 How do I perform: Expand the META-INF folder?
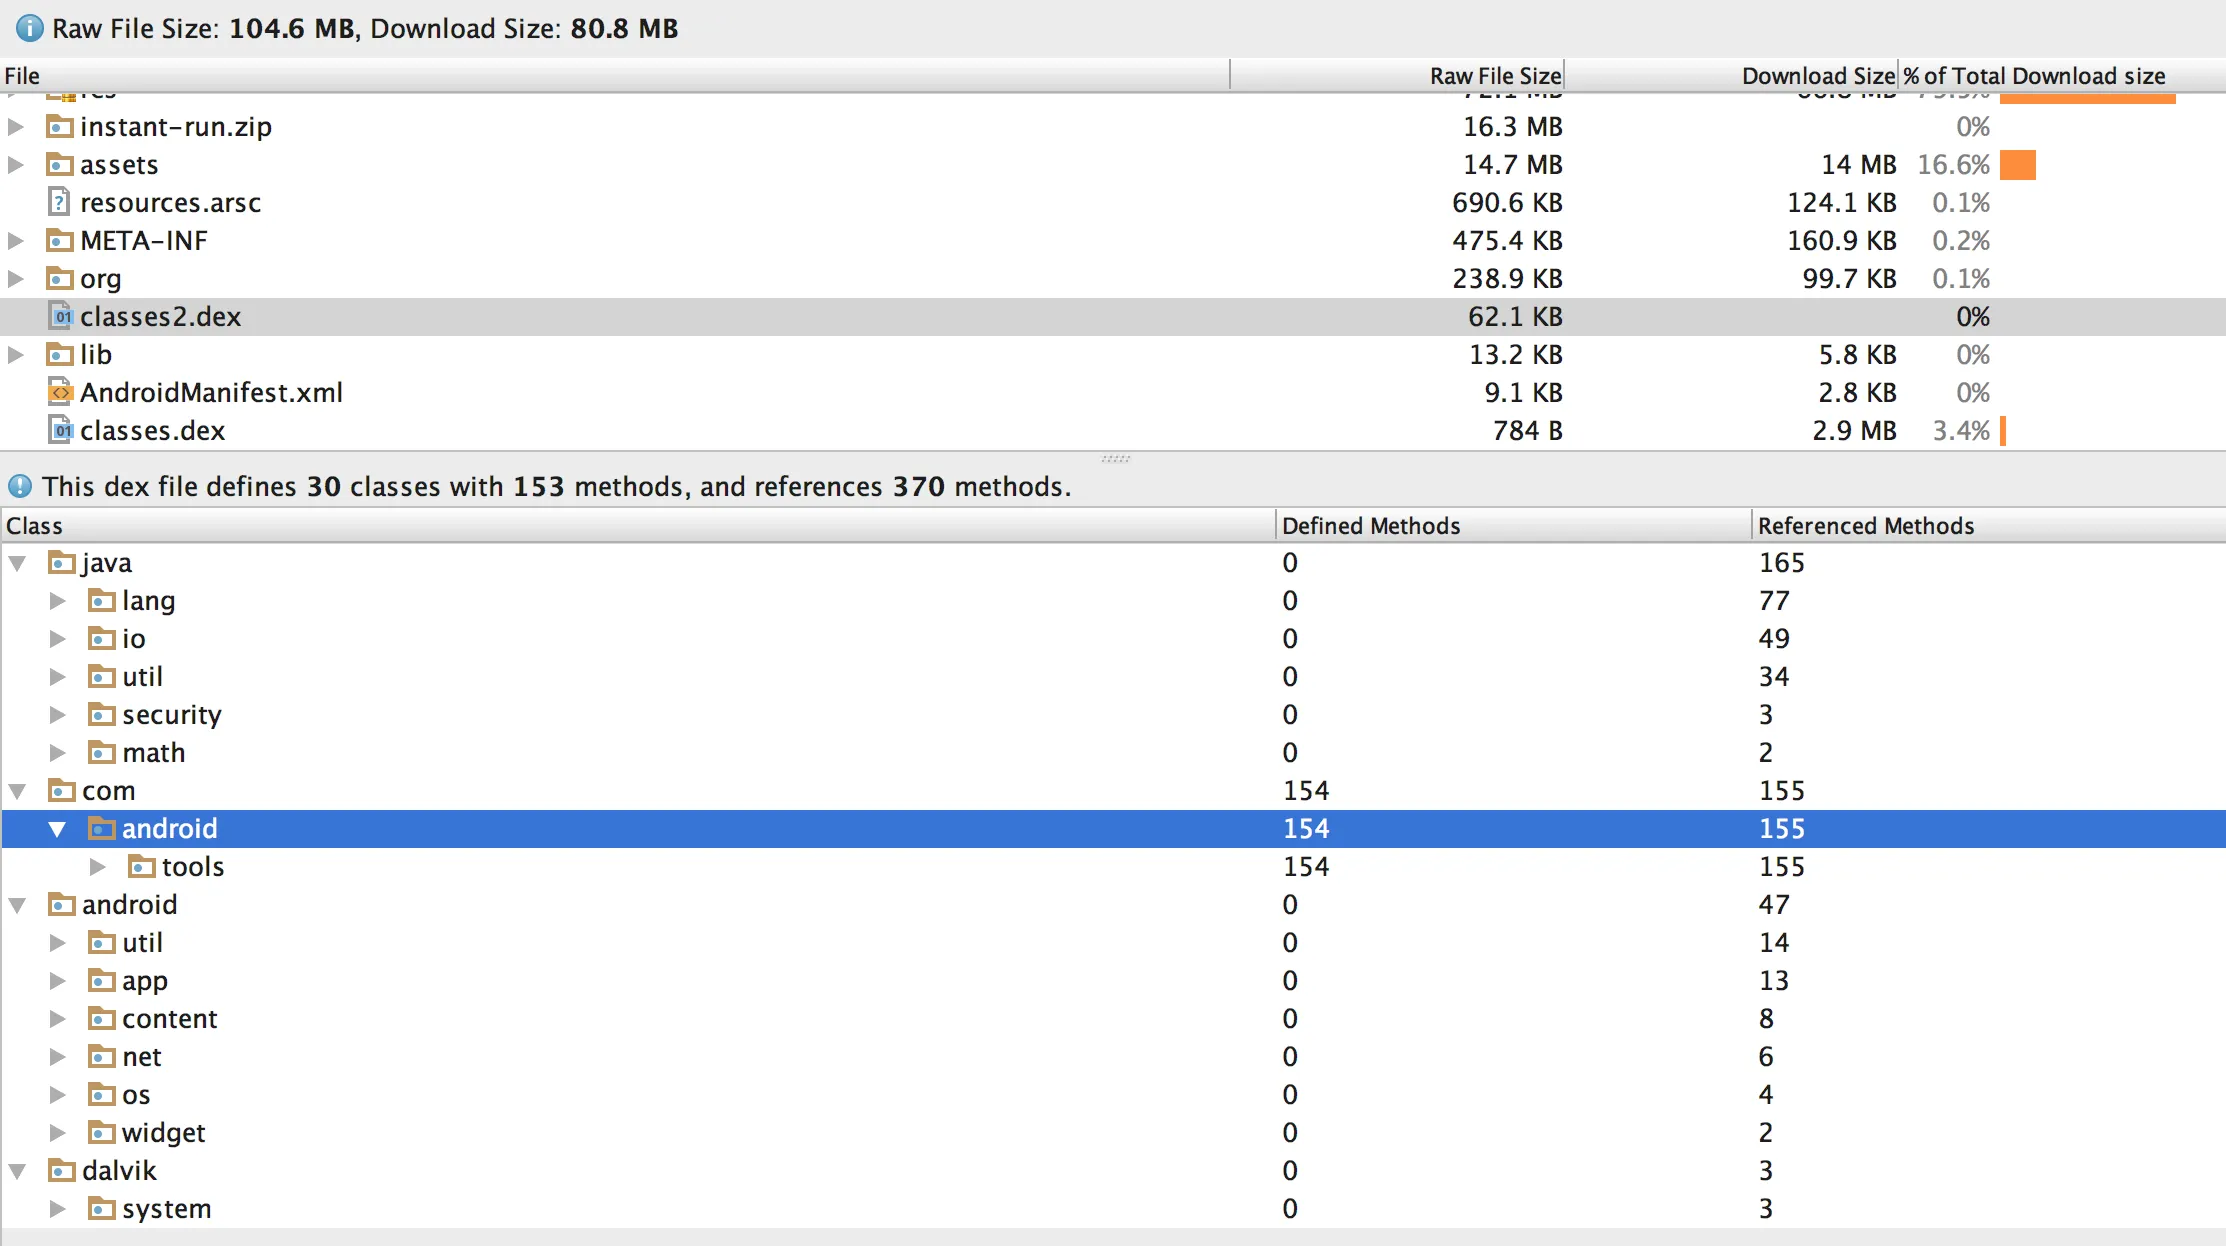pyautogui.click(x=16, y=241)
